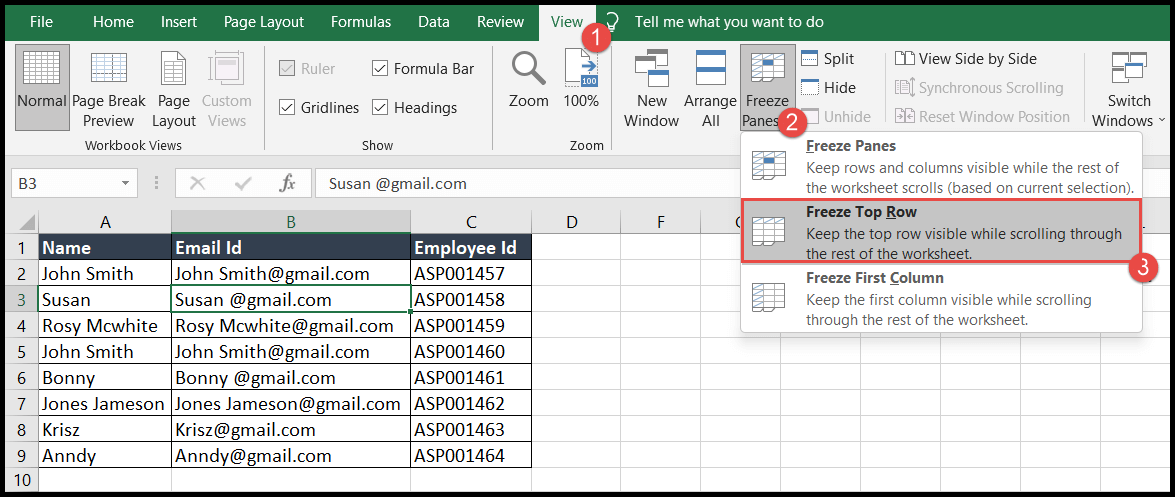The height and width of the screenshot is (497, 1175).
Task: Toggle the Ruler checkbox
Action: pyautogui.click(x=287, y=69)
